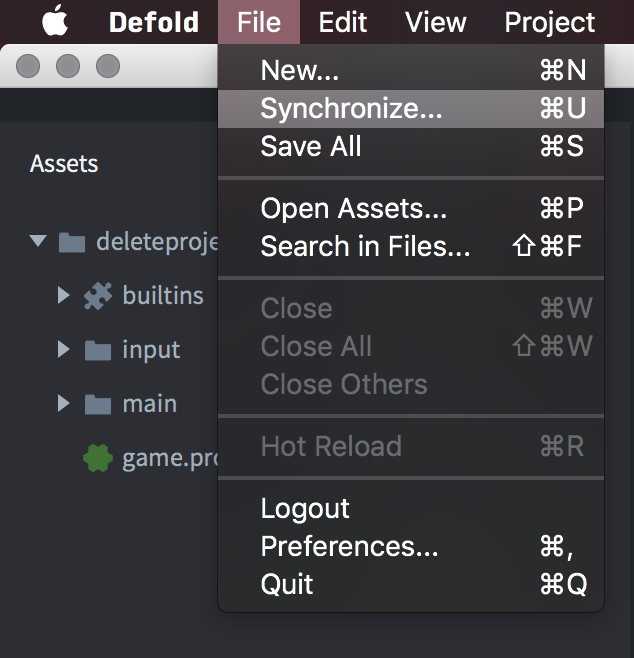Open the Edit menu
The width and height of the screenshot is (634, 658).
[342, 22]
